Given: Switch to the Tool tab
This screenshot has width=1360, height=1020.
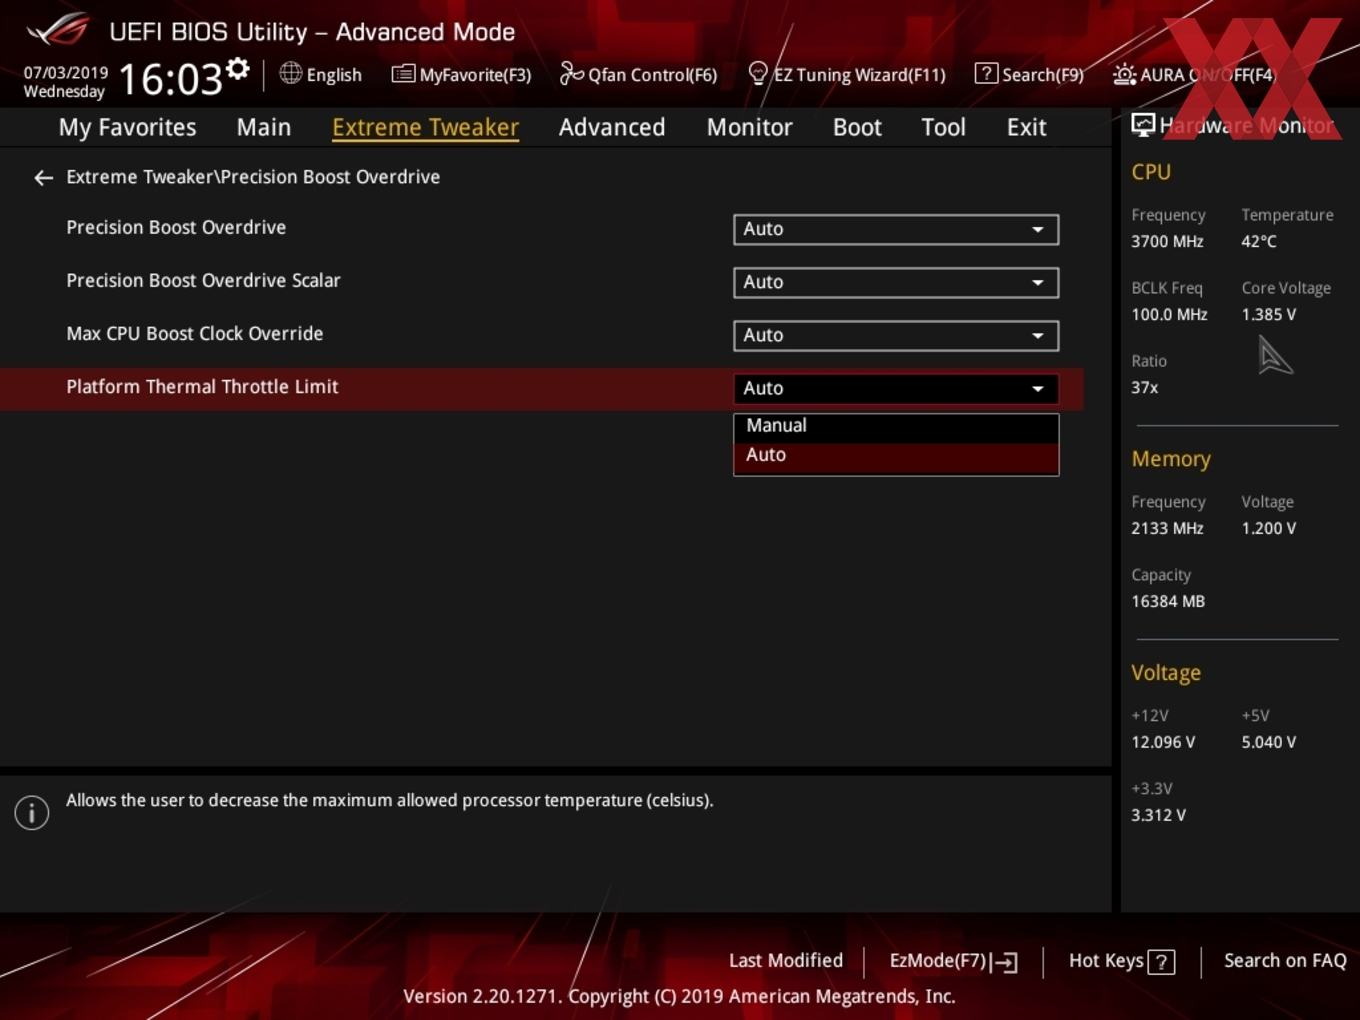Looking at the screenshot, I should pyautogui.click(x=943, y=127).
